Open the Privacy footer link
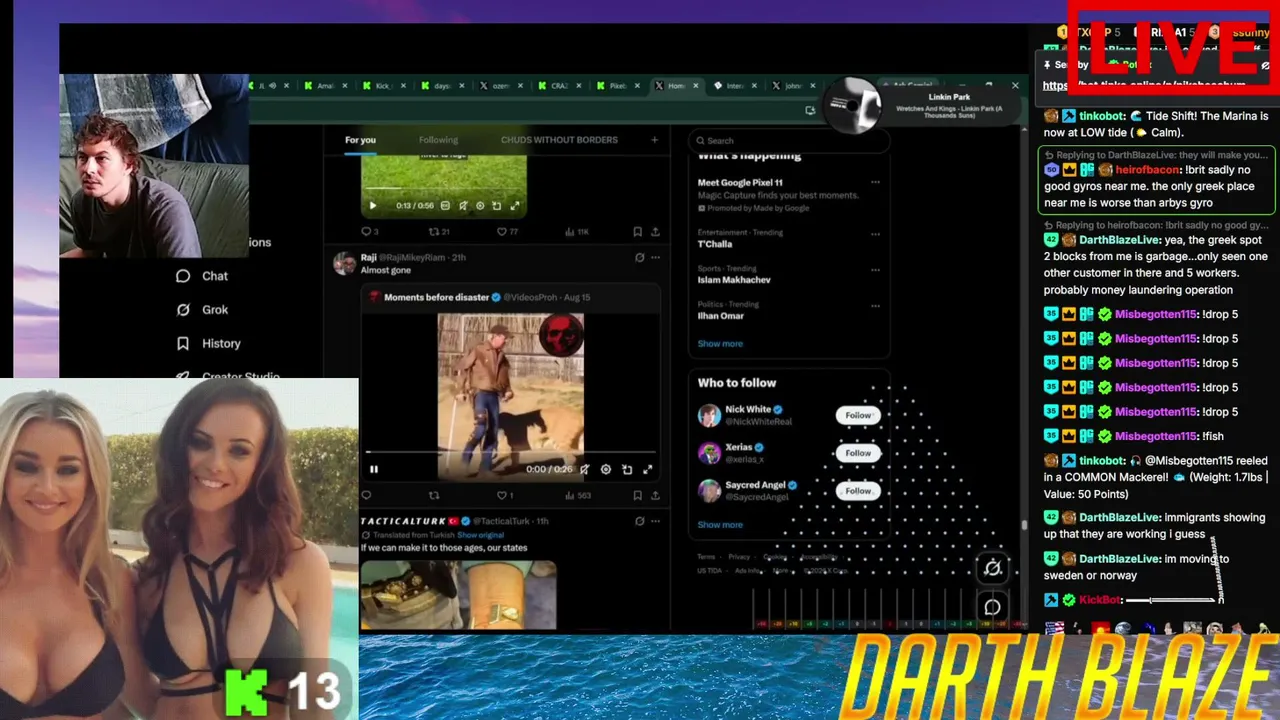This screenshot has width=1280, height=720. [x=739, y=557]
